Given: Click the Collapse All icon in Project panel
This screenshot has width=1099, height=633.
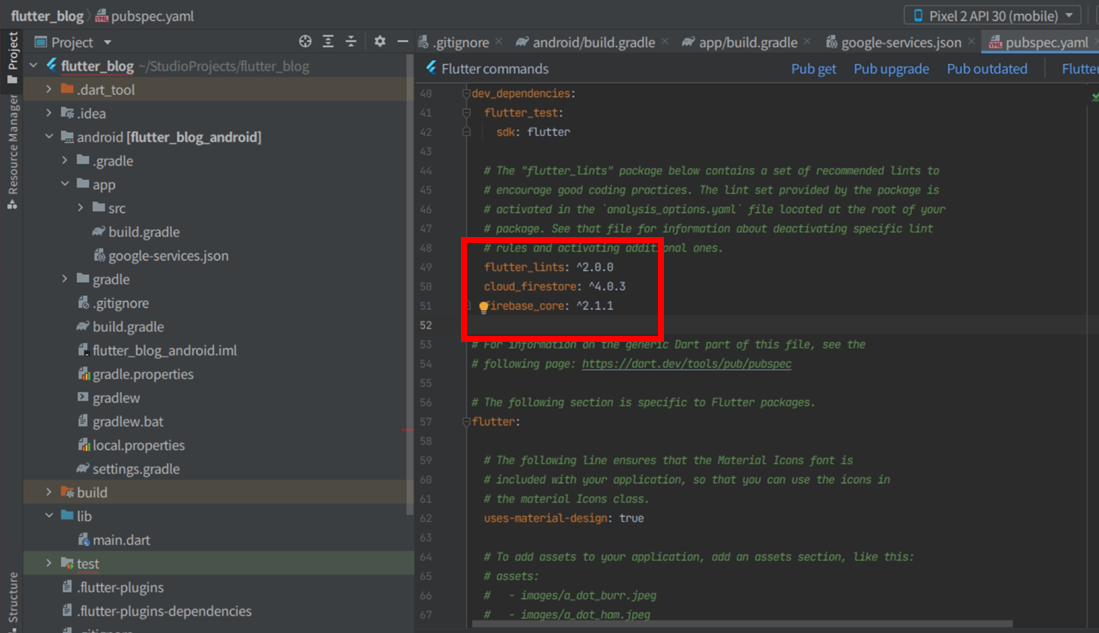Looking at the screenshot, I should (351, 42).
